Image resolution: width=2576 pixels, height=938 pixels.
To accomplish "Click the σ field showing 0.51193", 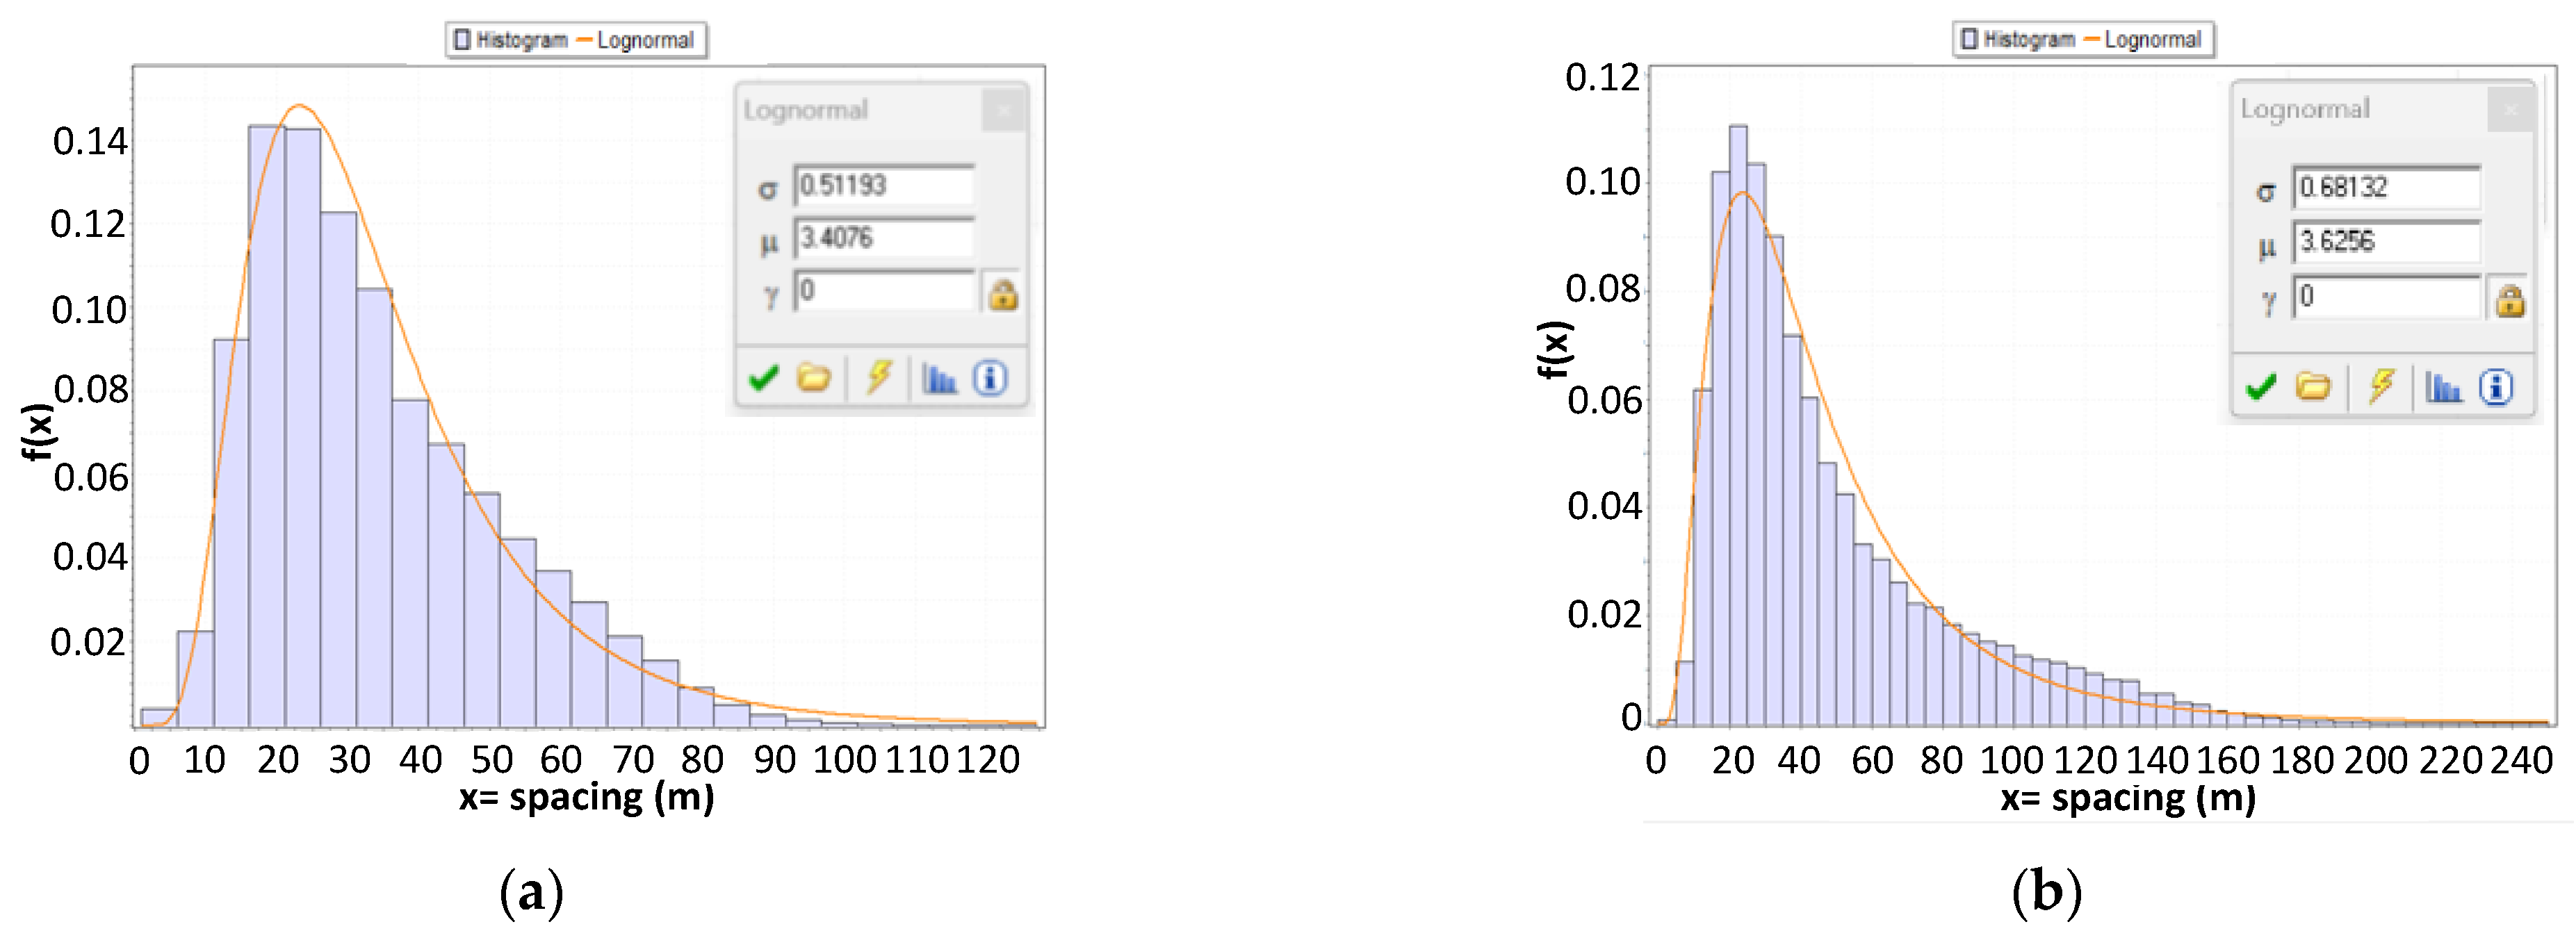I will click(883, 185).
